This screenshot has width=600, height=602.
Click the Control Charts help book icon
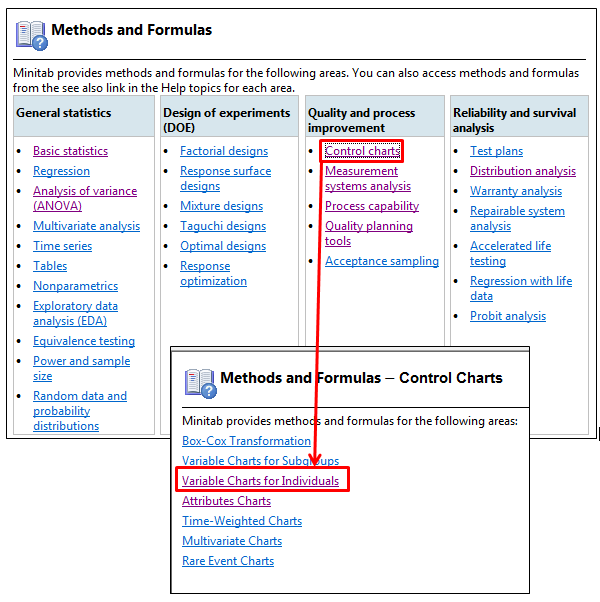point(200,383)
